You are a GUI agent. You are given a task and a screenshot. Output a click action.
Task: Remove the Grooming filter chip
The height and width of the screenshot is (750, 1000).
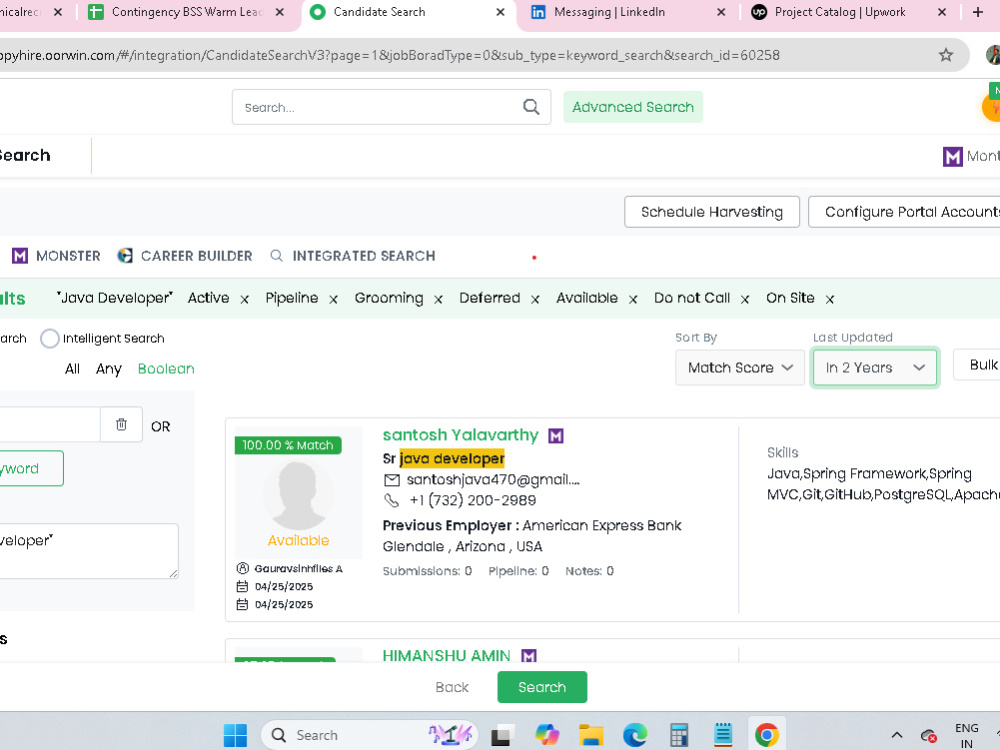438,299
